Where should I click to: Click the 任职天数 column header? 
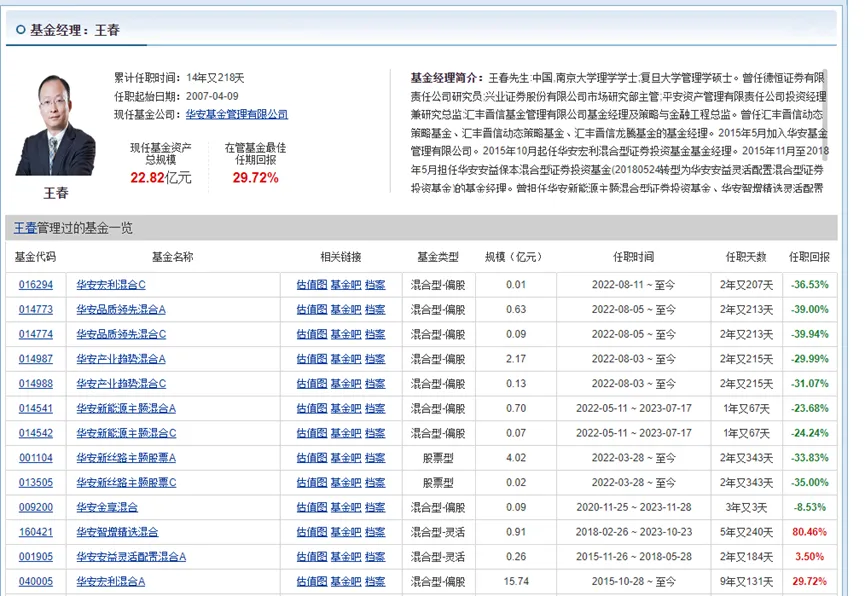click(746, 257)
